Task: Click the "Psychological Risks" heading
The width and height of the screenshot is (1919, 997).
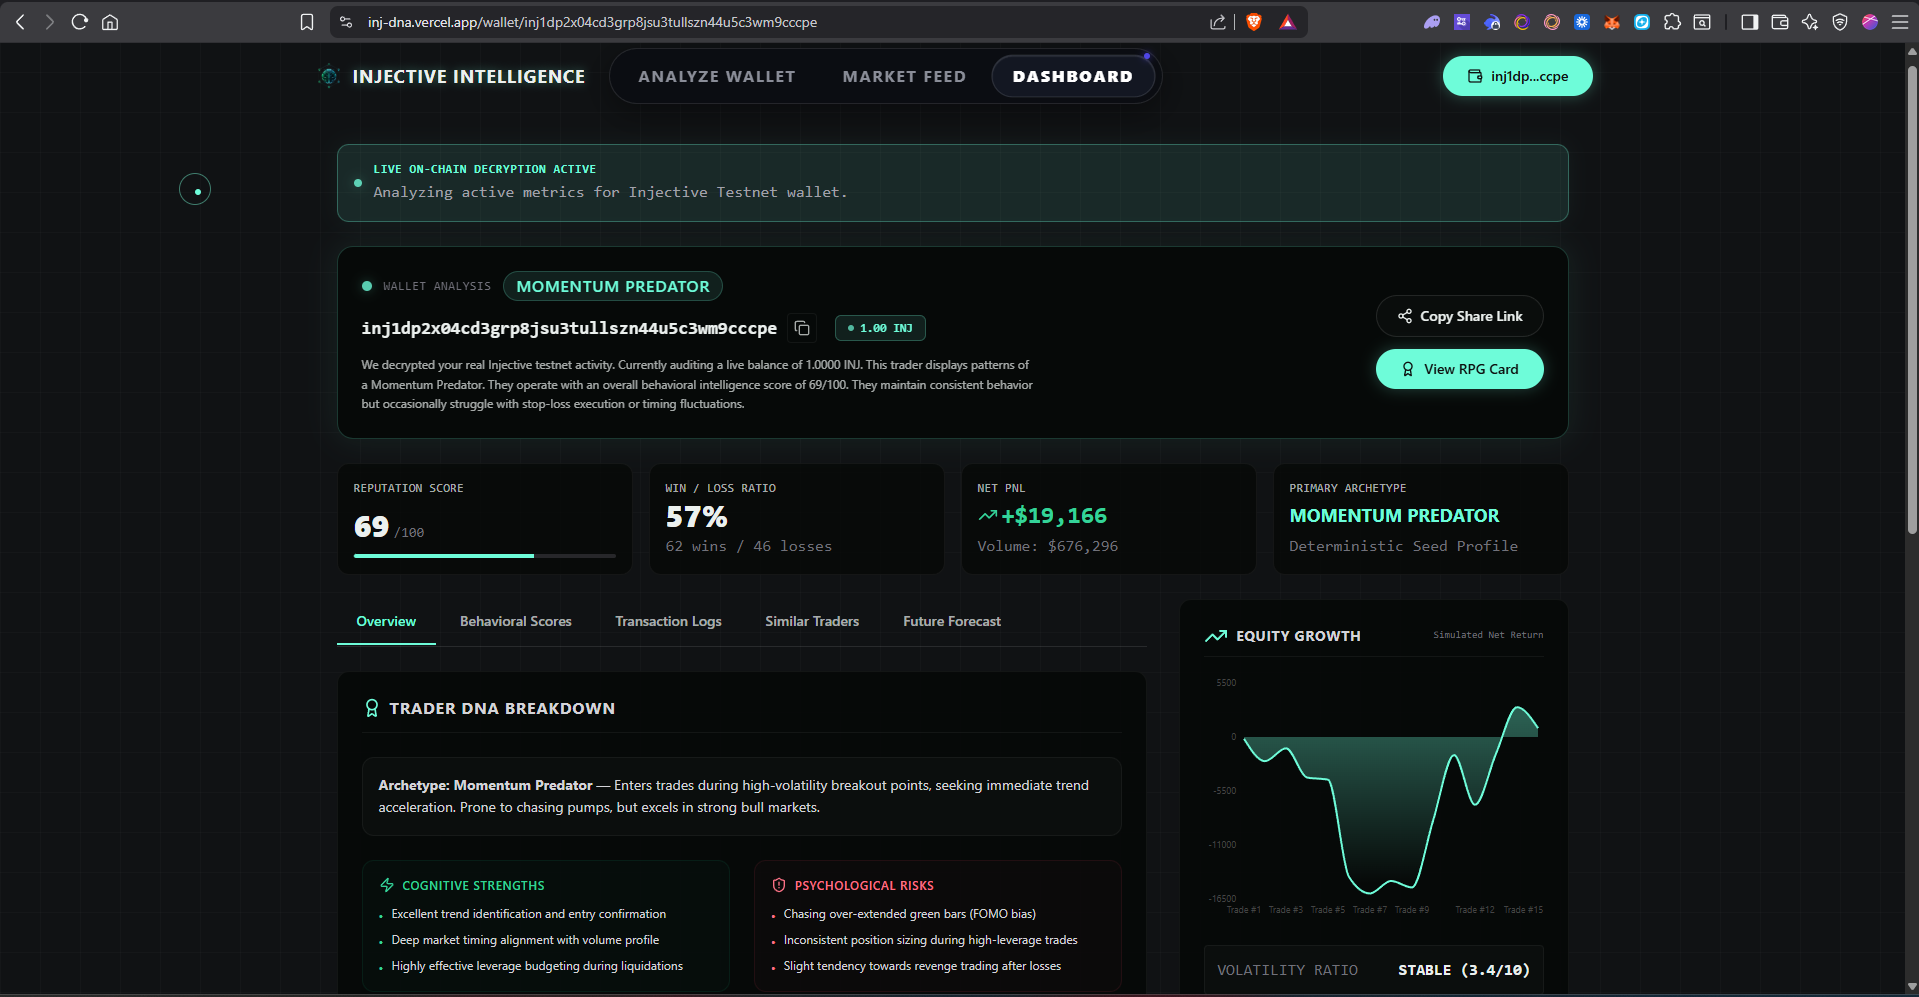Action: (864, 886)
